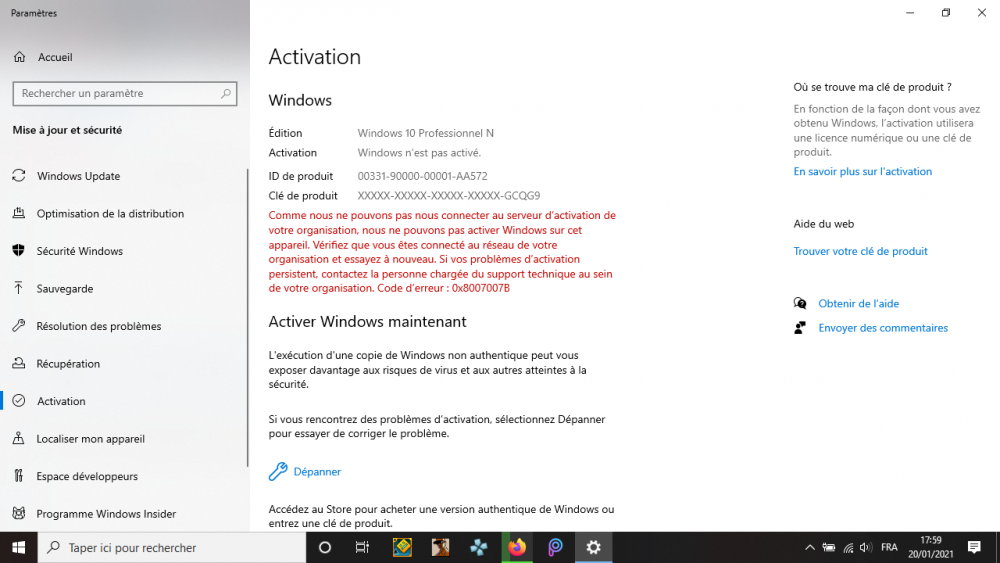Open the Windows Start menu
The height and width of the screenshot is (563, 1000).
(18, 548)
